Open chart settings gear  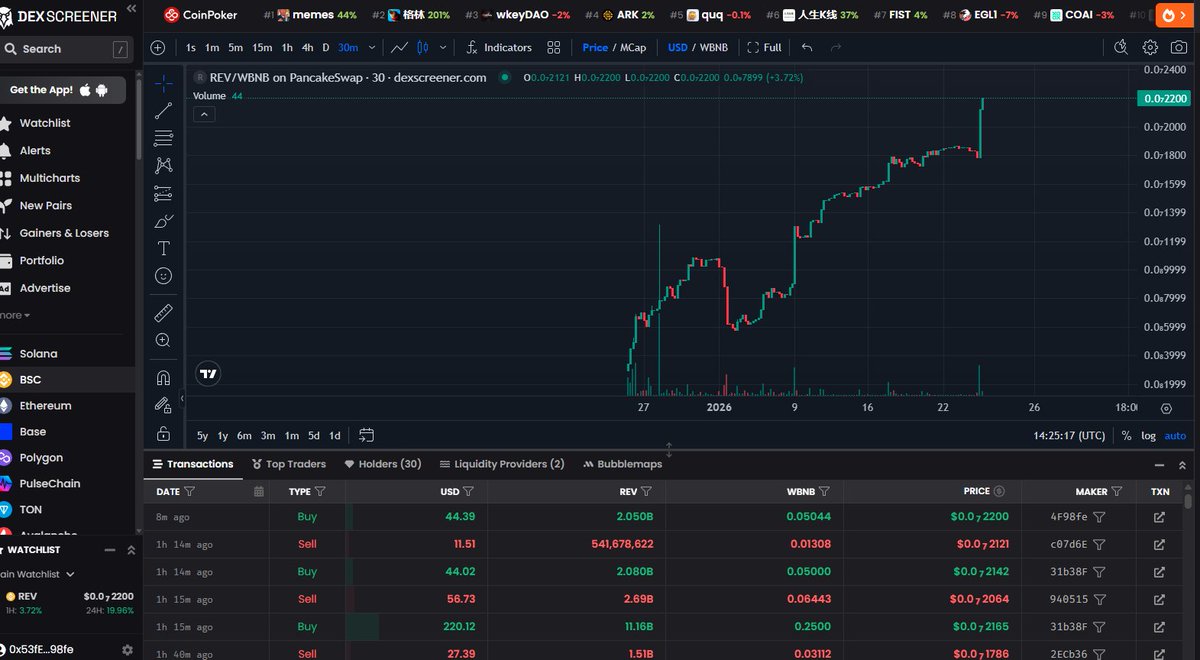[x=1150, y=47]
